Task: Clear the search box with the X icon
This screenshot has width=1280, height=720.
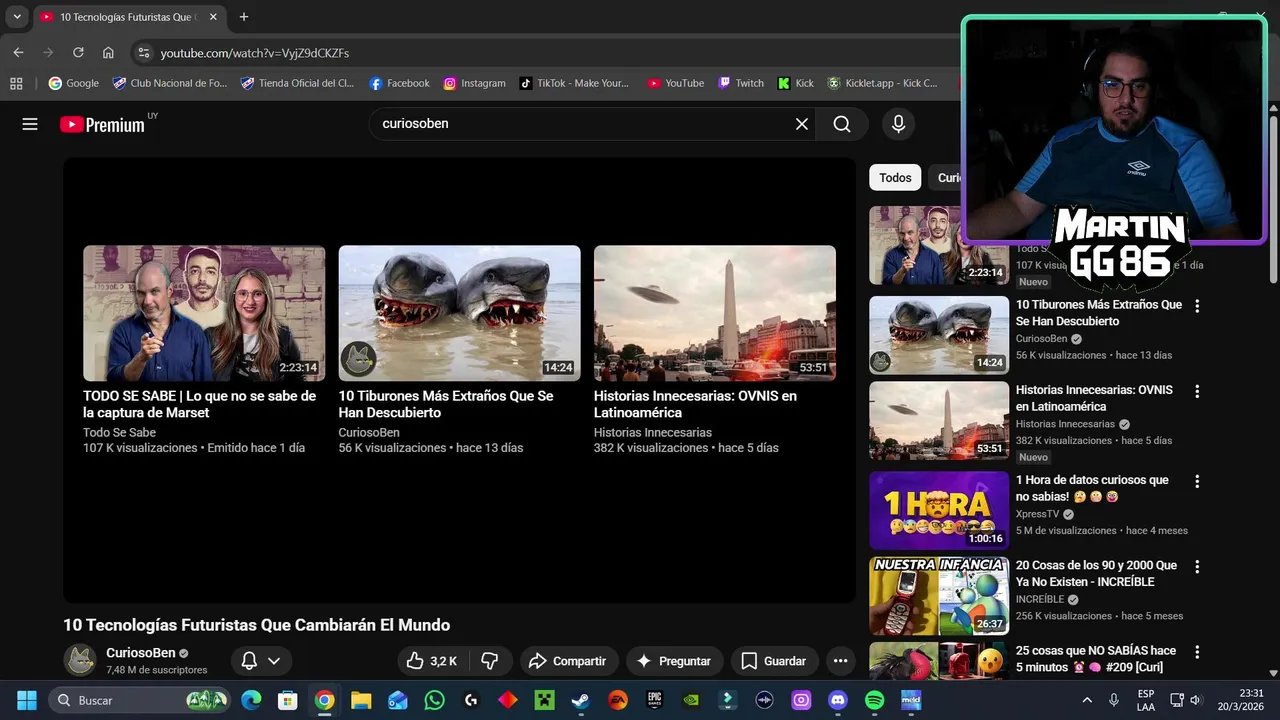Action: (802, 124)
